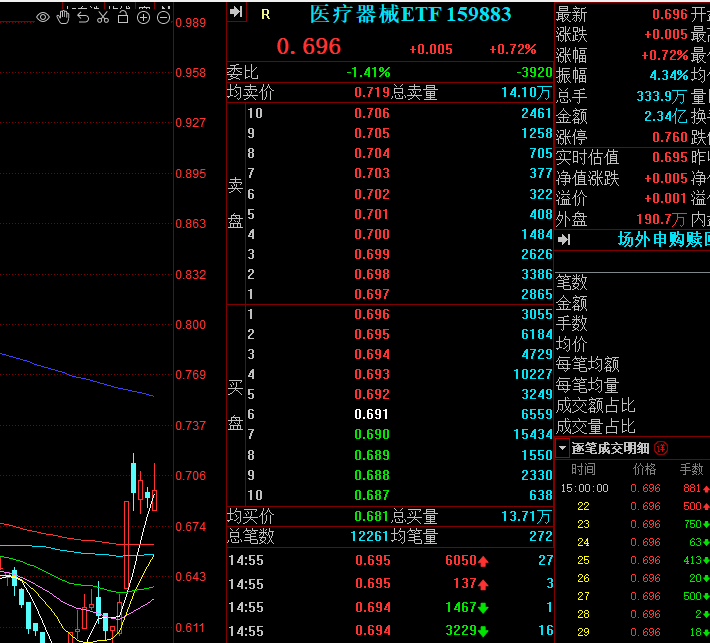The image size is (710, 643).
Task: Collapse the 逐笔成交明细 dropdown triangle
Action: pos(562,448)
